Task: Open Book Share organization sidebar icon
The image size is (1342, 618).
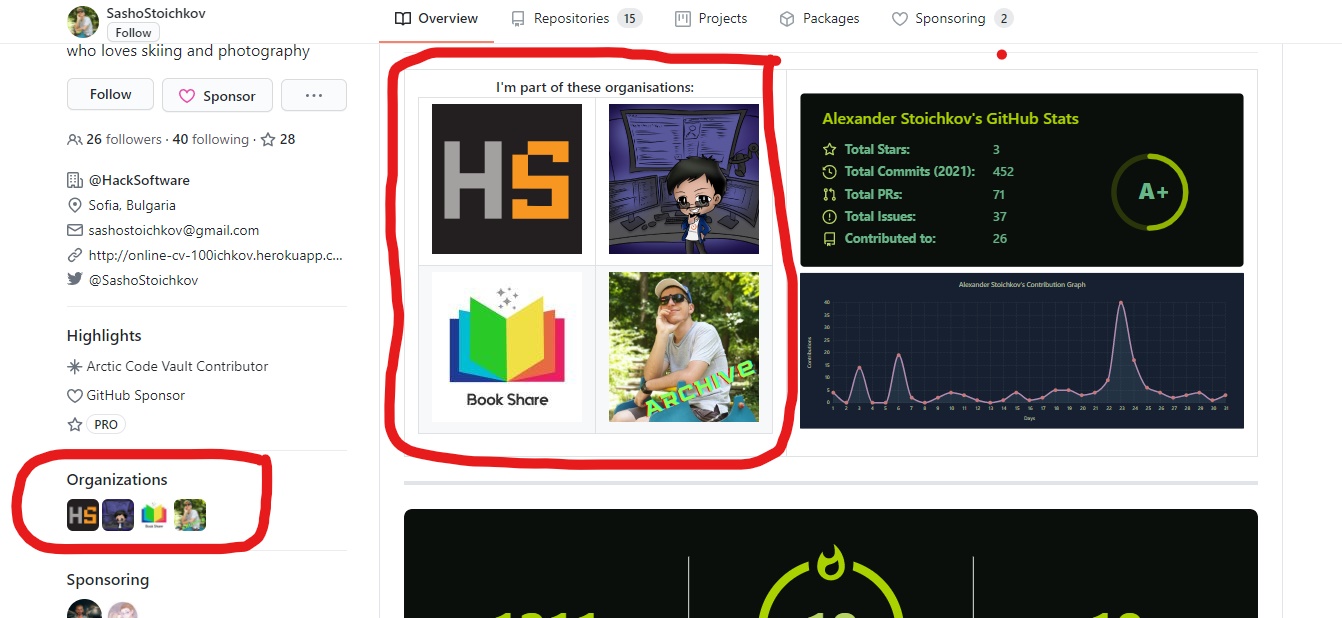Action: coord(154,515)
